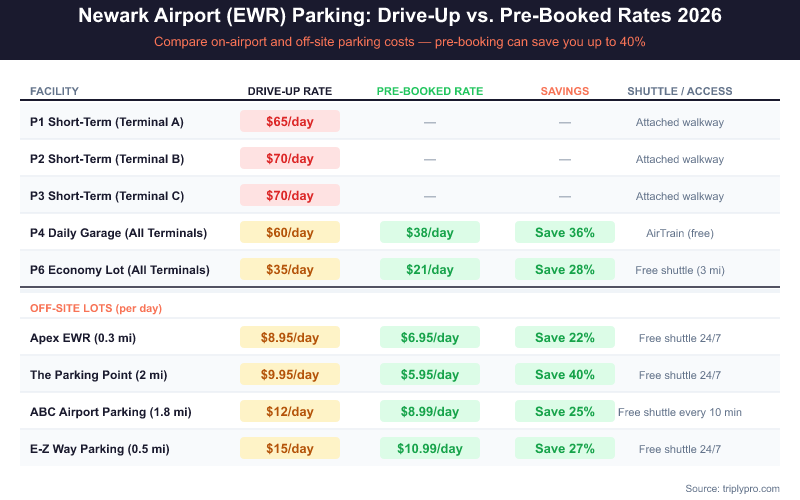Click the E-Z Way Parking $10.99/day rate
The width and height of the screenshot is (800, 500).
tap(430, 448)
